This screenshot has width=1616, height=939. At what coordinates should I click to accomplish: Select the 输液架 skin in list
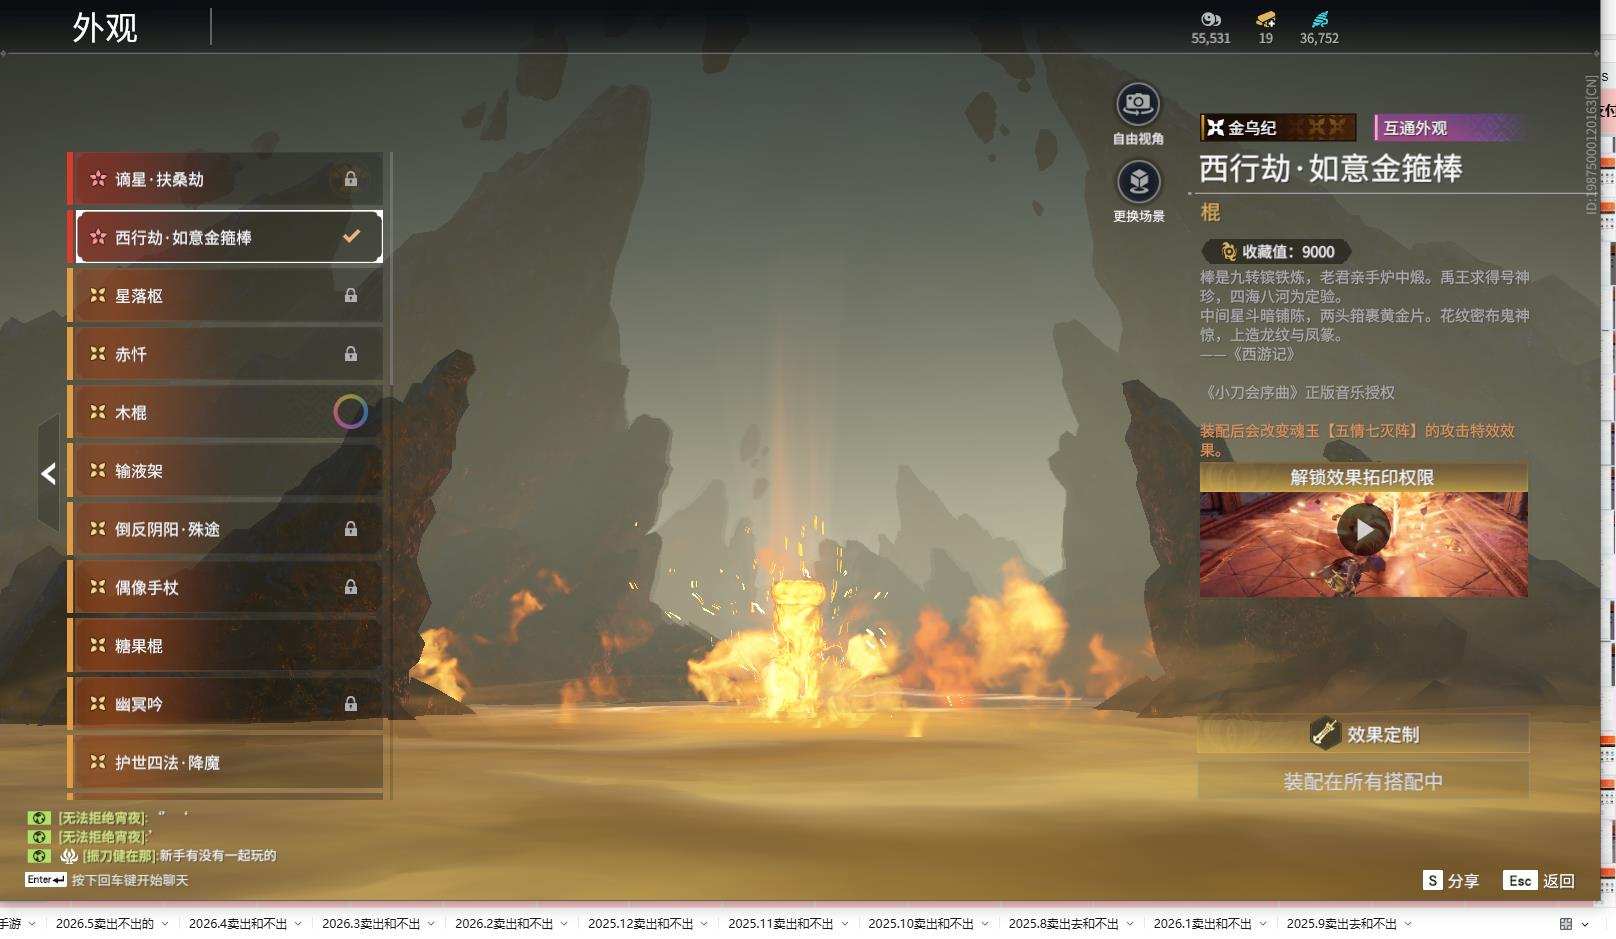226,470
